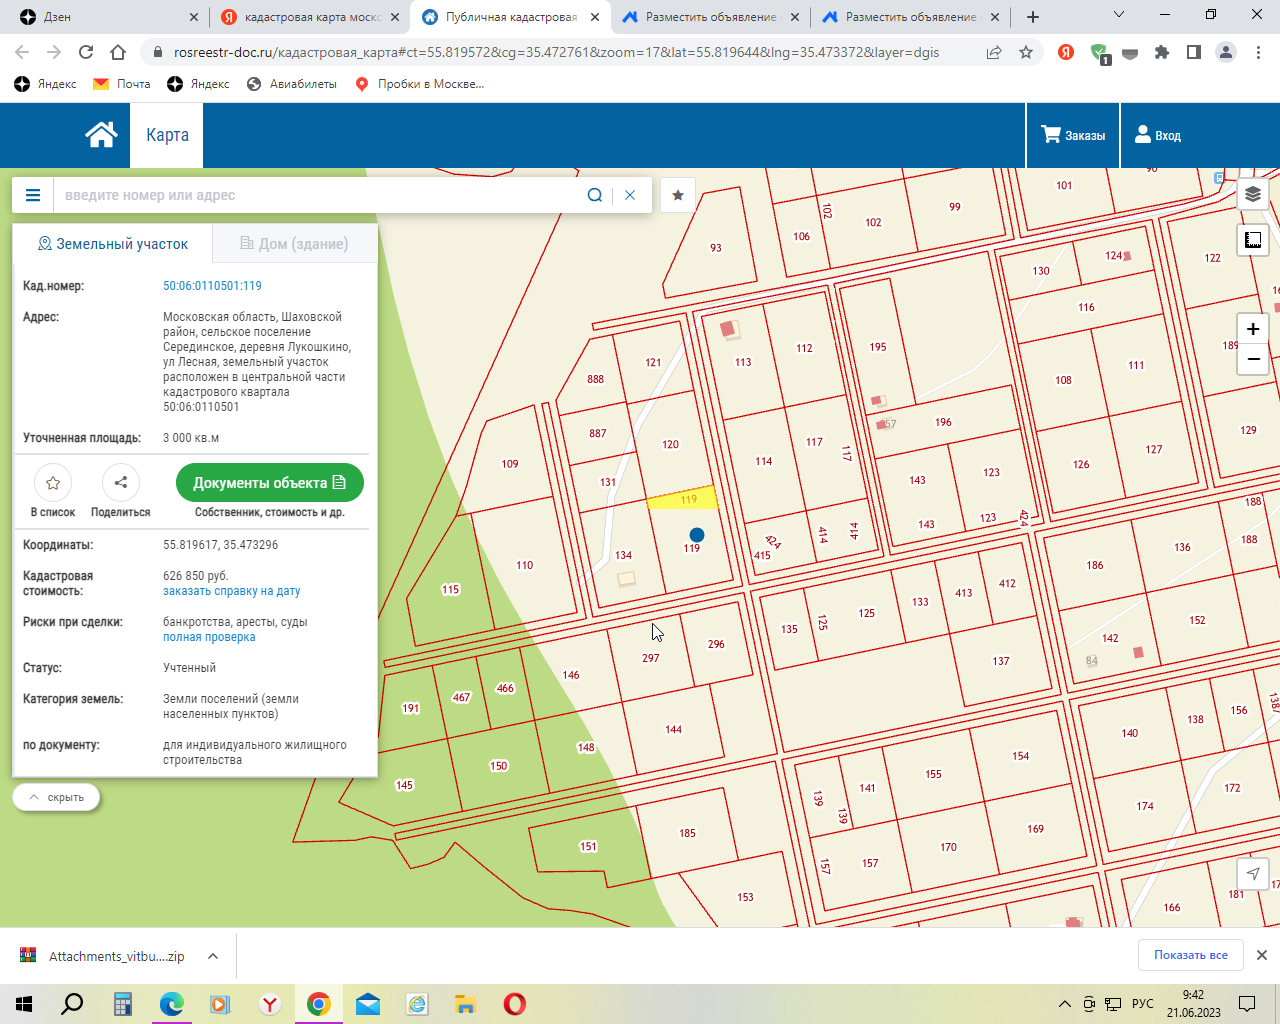This screenshot has height=1024, width=1280.
Task: Click the home icon in the header
Action: point(101,135)
